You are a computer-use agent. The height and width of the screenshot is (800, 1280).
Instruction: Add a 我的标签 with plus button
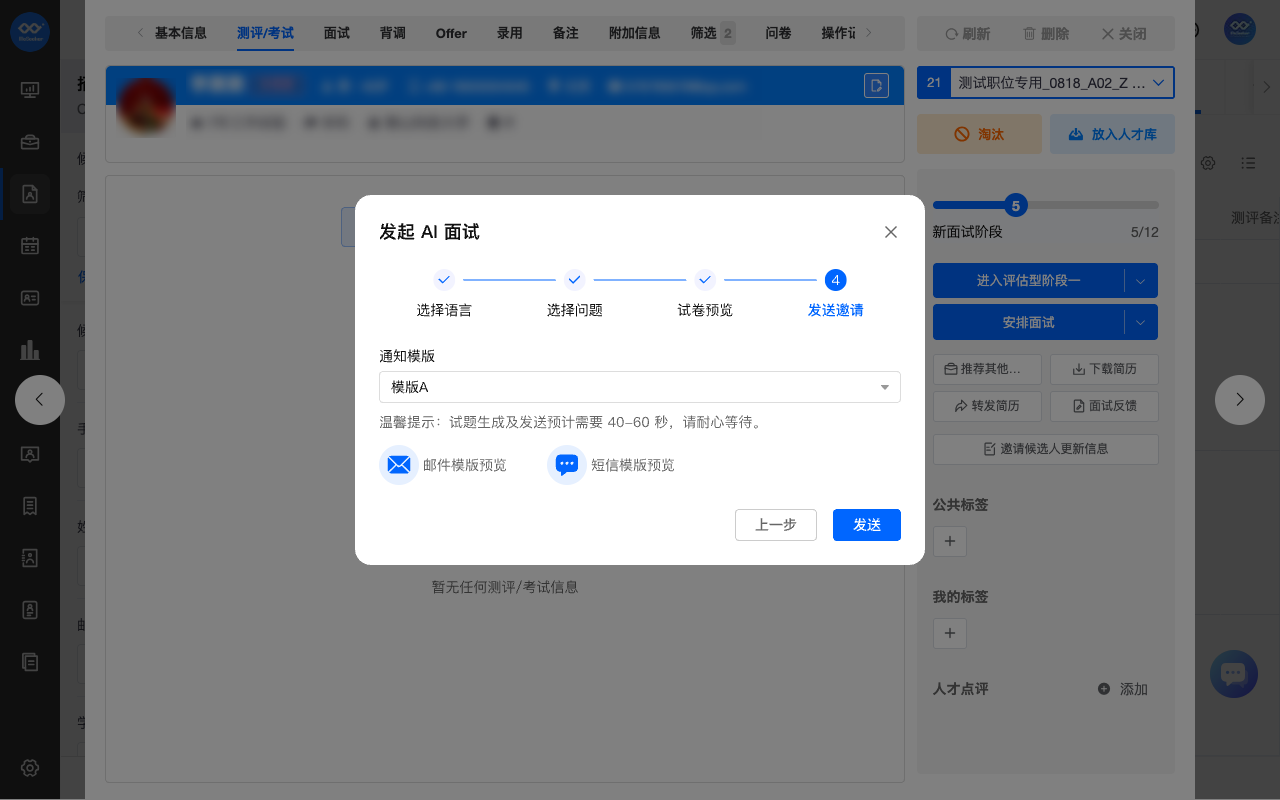[x=950, y=633]
